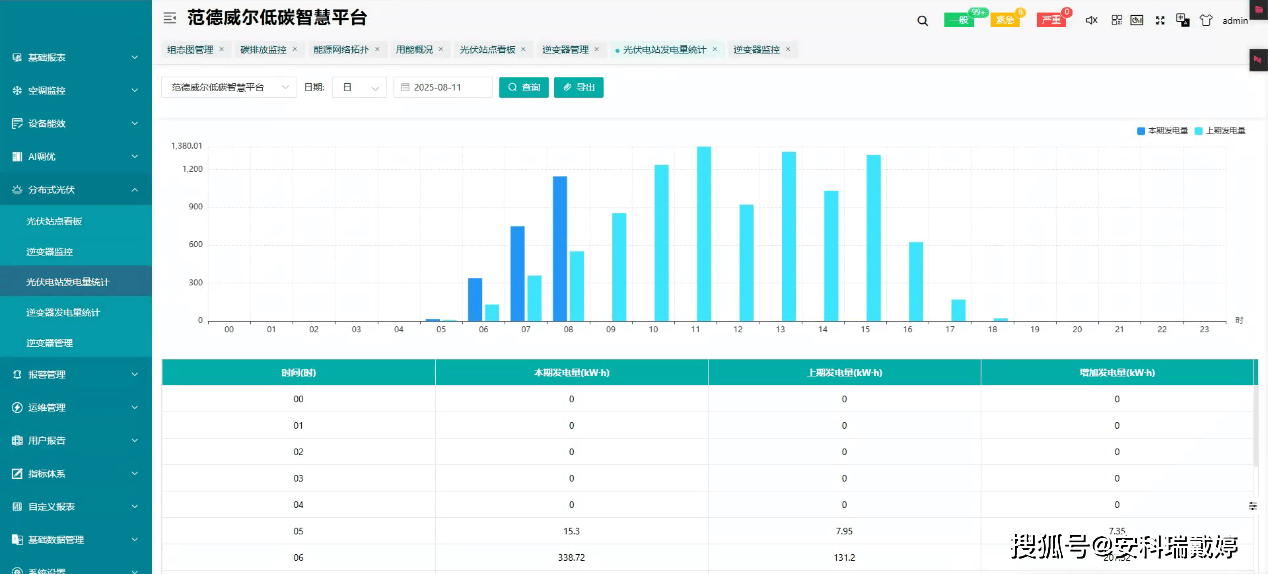Toggle 上期发电量 legend series
The width and height of the screenshot is (1268, 574).
point(1221,131)
